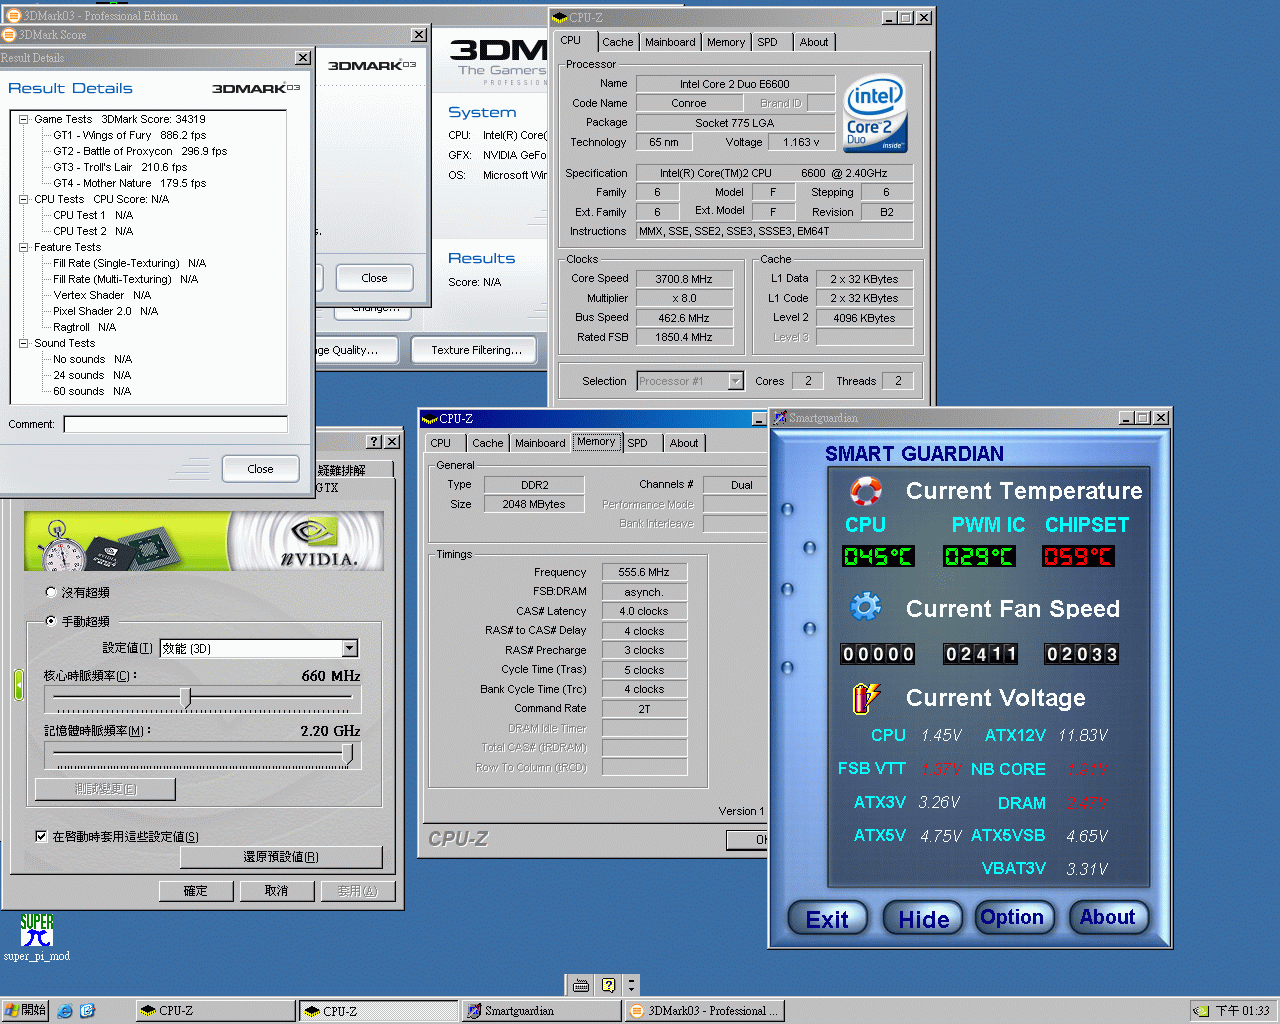Viewport: 1280px width, 1024px height.
Task: Click the system tray icon beside the clock
Action: point(1202,1011)
